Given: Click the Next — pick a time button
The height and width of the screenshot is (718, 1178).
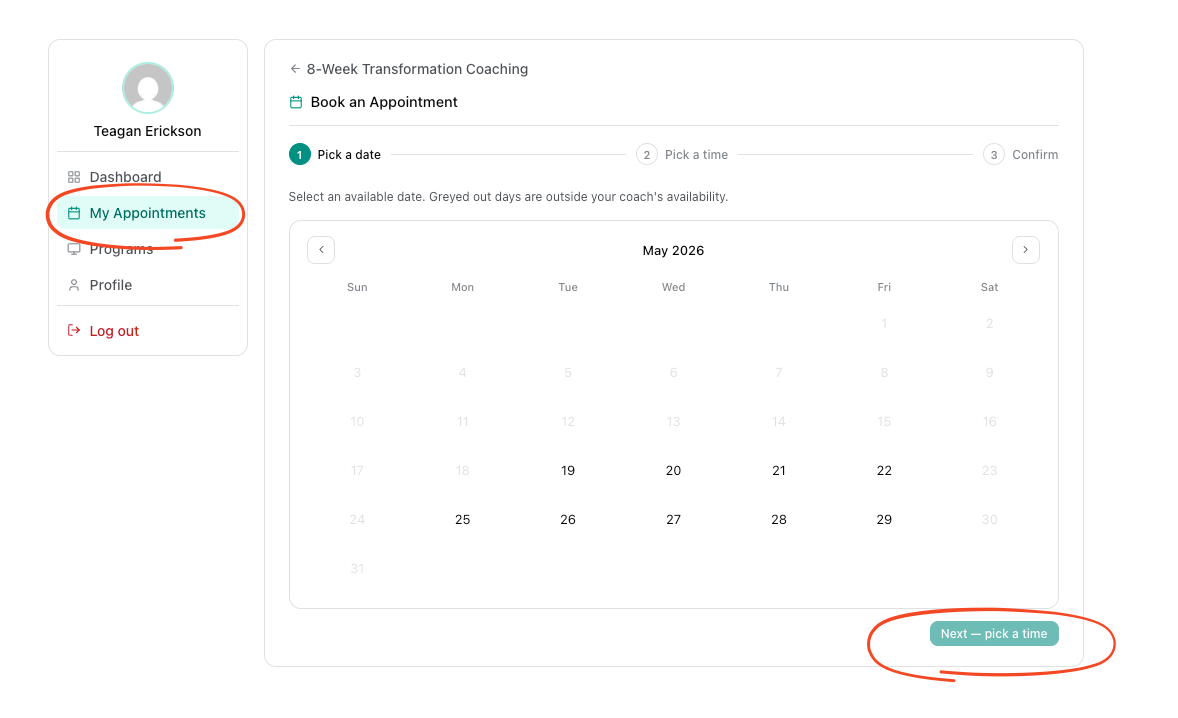Looking at the screenshot, I should pyautogui.click(x=994, y=634).
